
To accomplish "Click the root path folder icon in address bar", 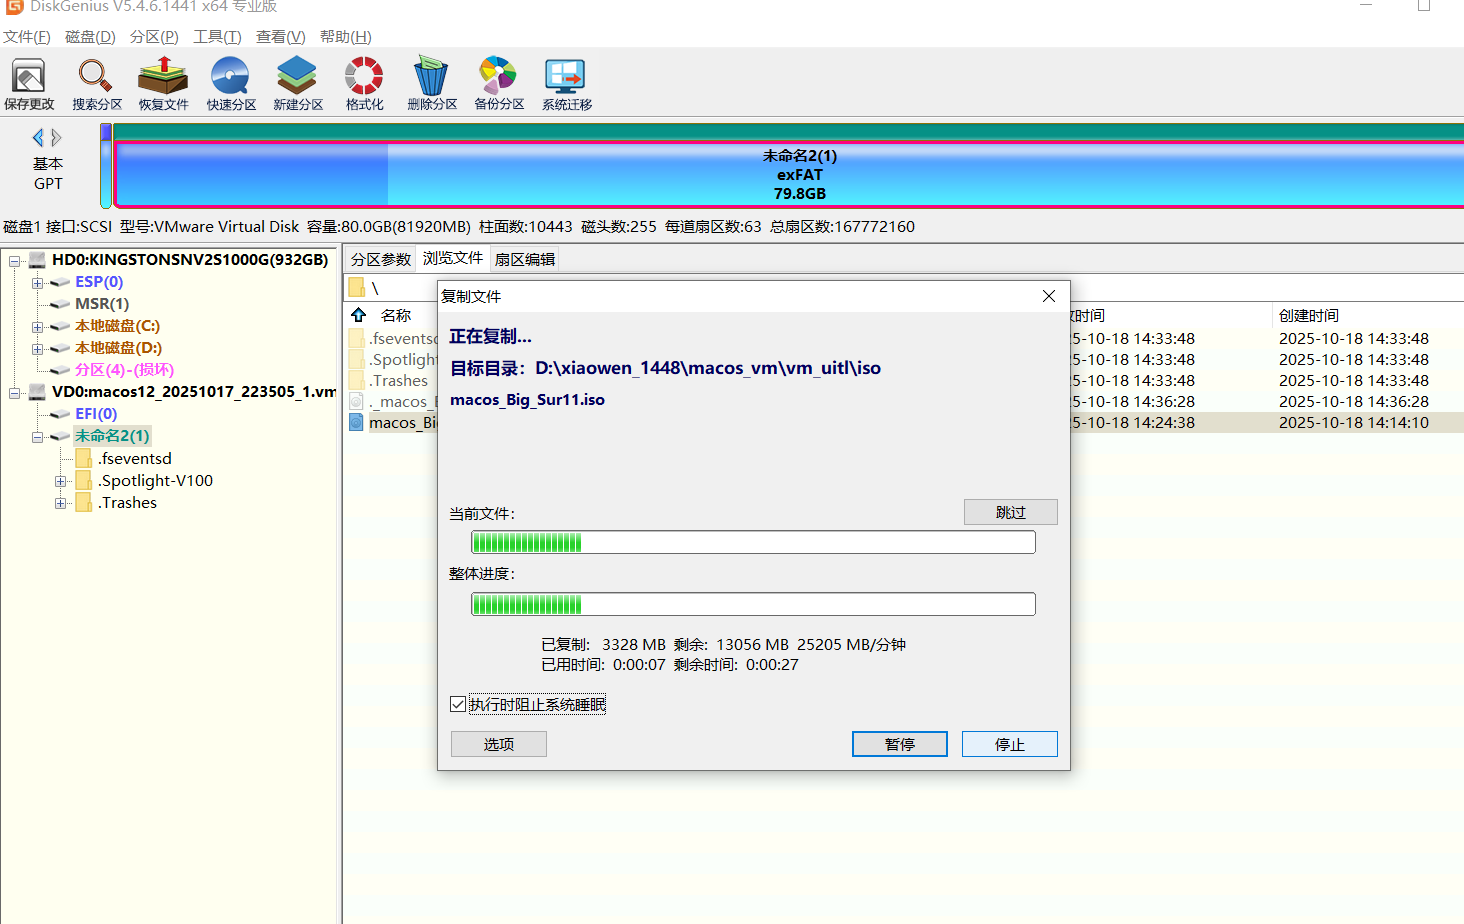I will click(357, 288).
